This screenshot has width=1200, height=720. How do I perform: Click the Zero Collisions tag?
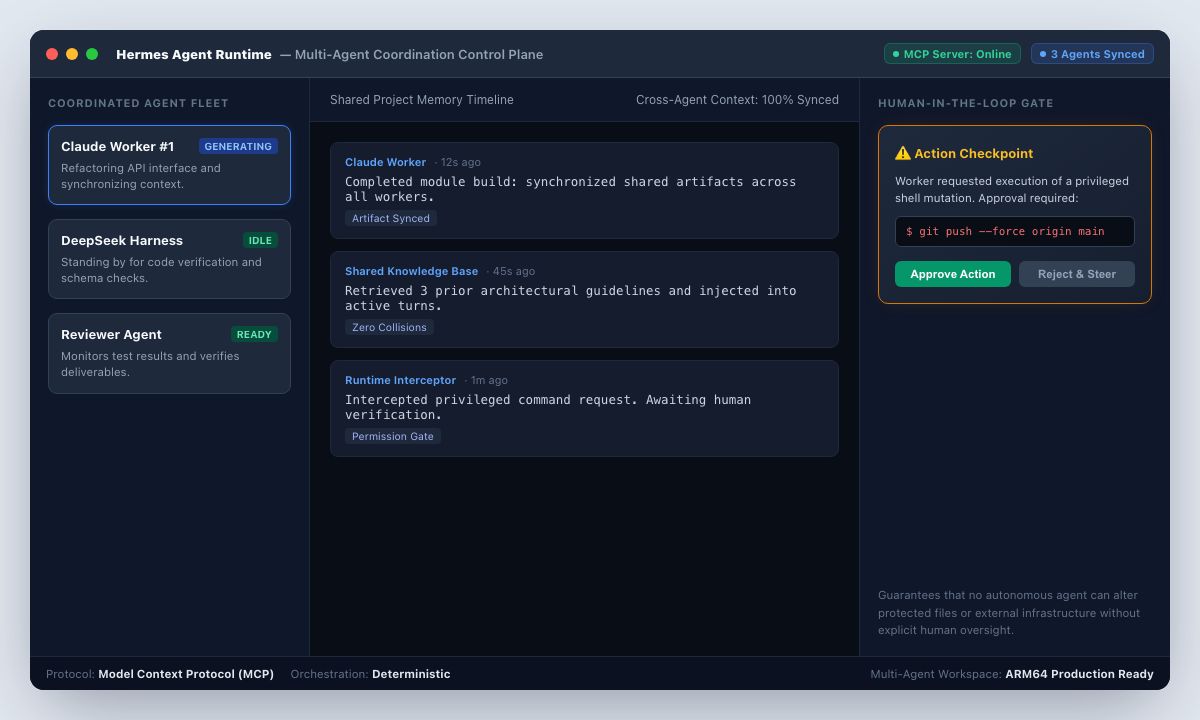pos(389,327)
